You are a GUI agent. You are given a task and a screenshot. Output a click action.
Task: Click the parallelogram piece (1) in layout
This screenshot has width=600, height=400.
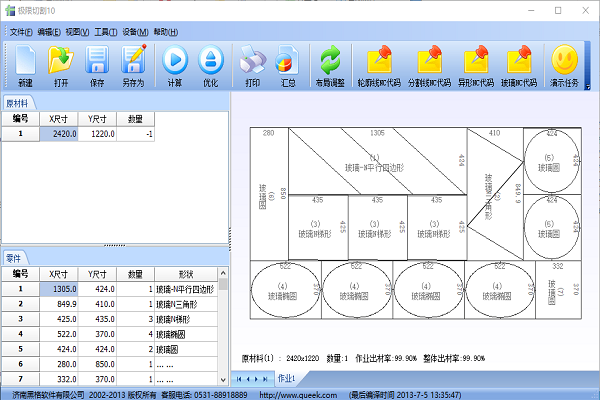point(377,162)
